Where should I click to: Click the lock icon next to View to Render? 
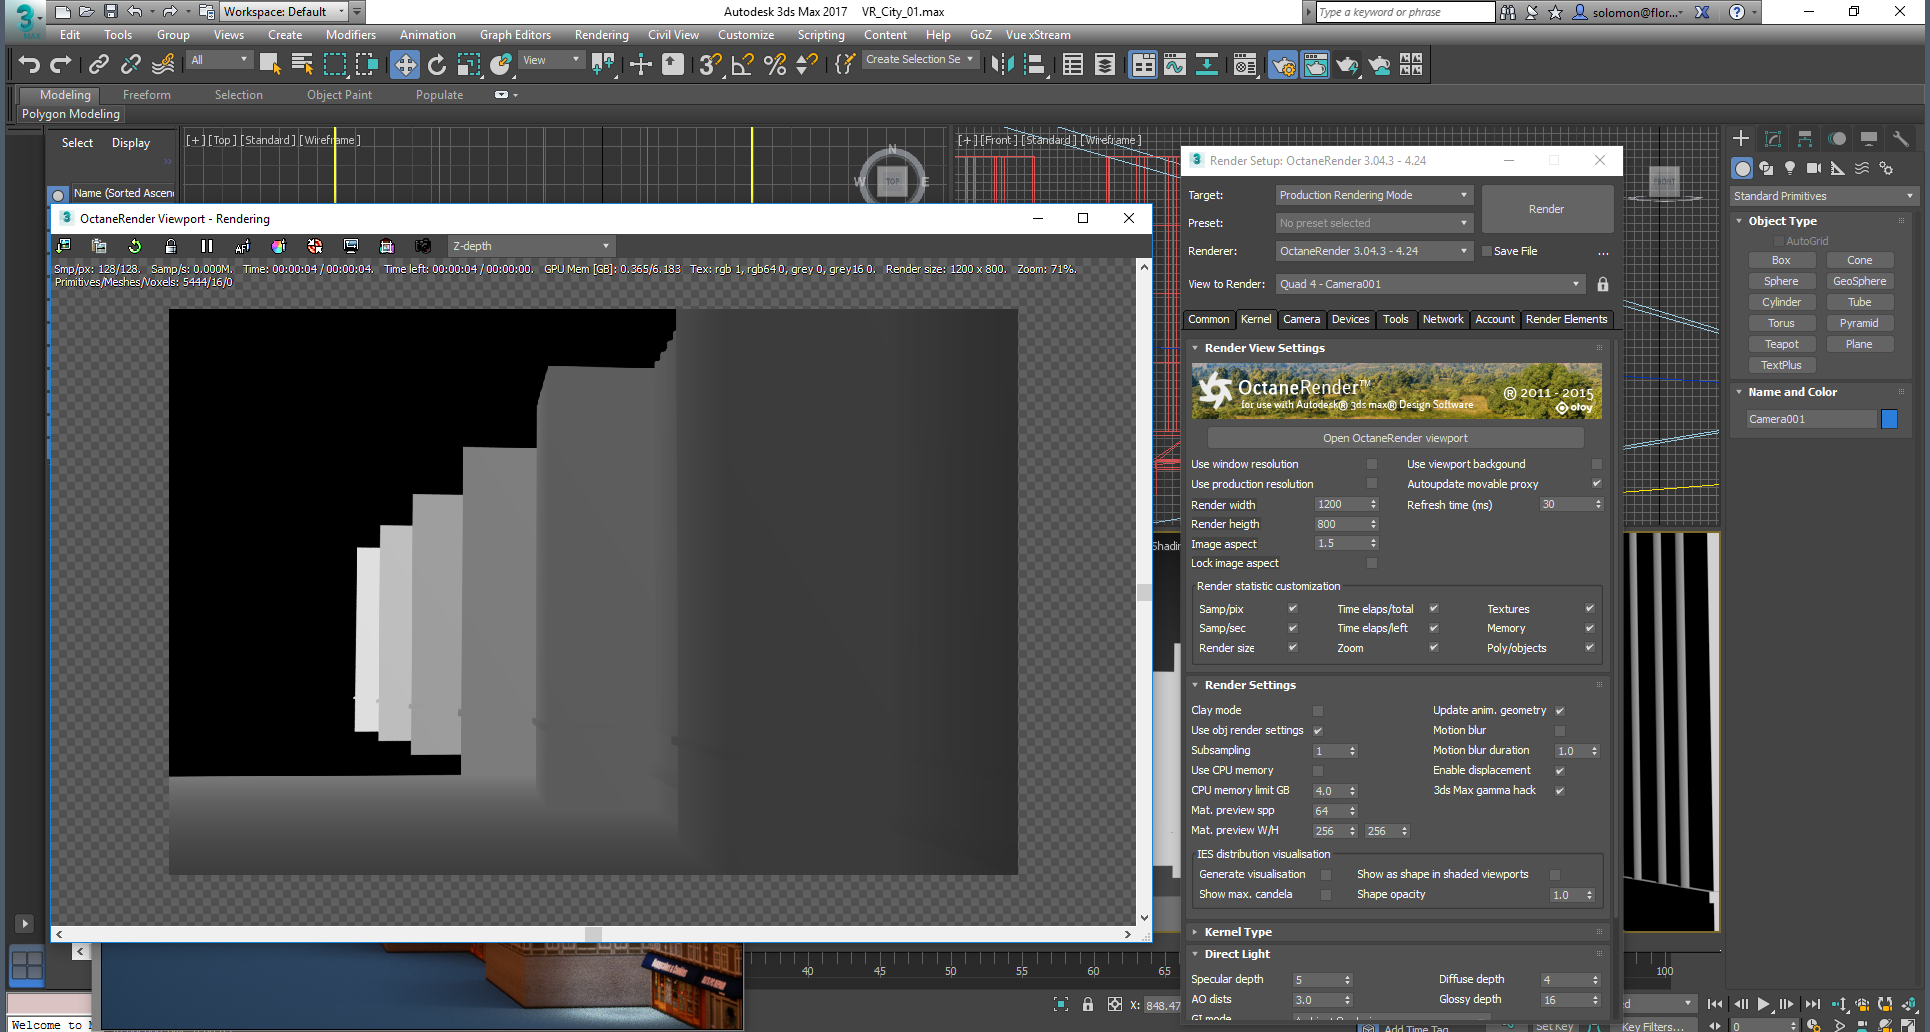1603,284
